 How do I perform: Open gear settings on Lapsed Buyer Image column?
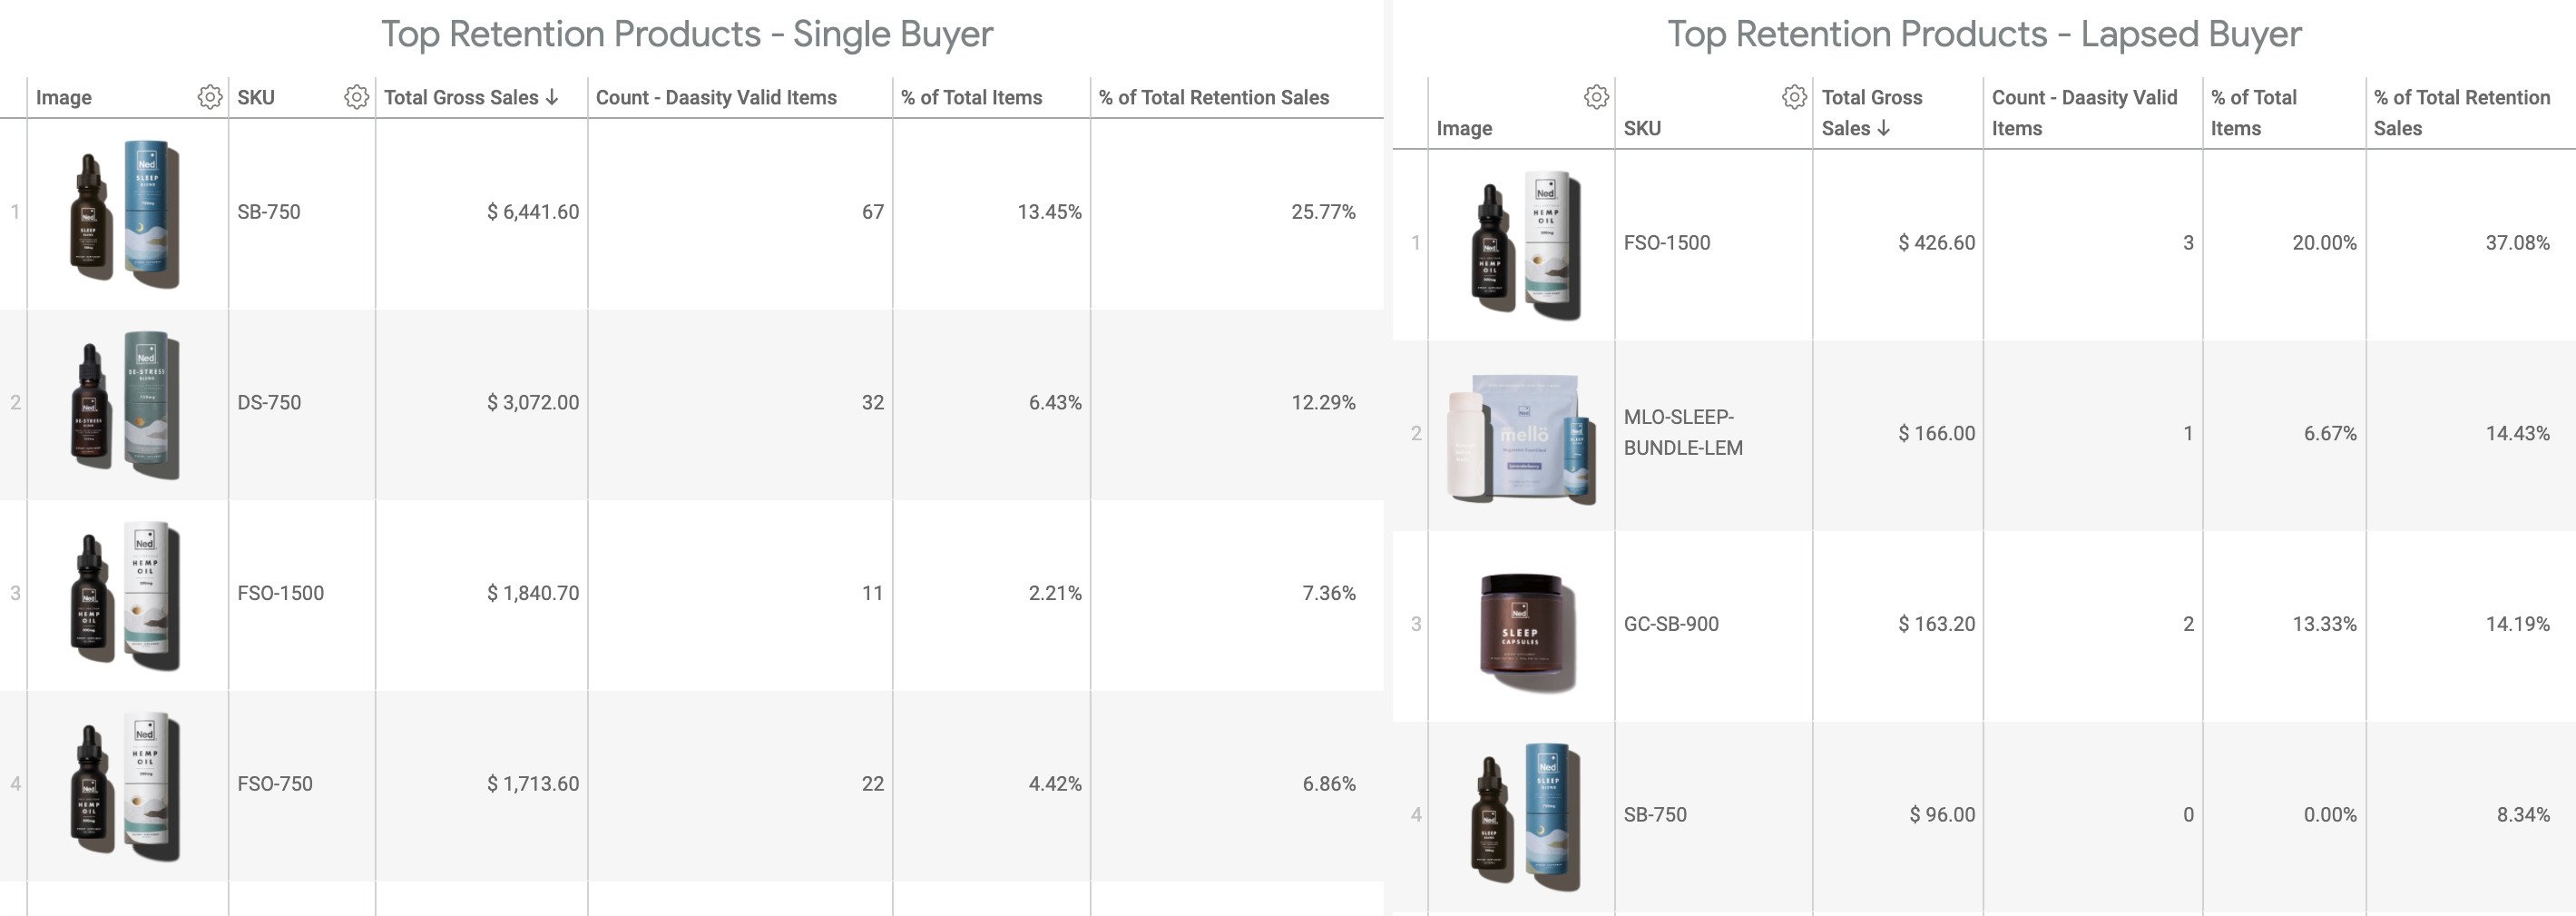click(1597, 97)
